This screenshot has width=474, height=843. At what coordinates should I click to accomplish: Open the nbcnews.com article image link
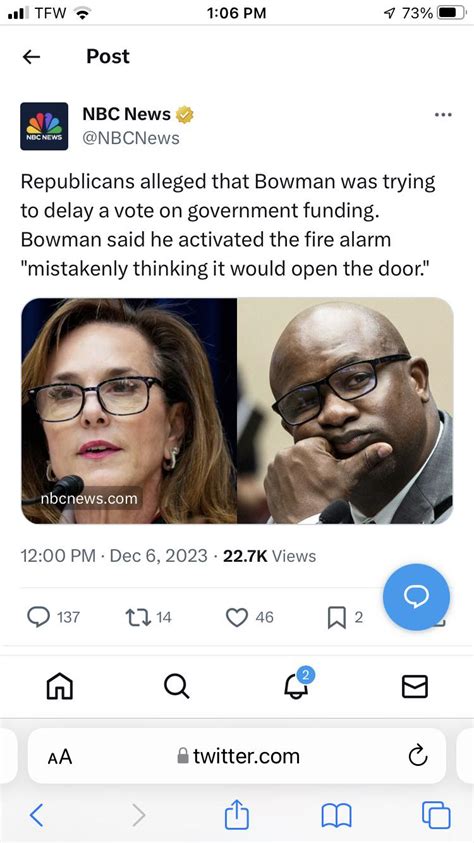point(237,411)
